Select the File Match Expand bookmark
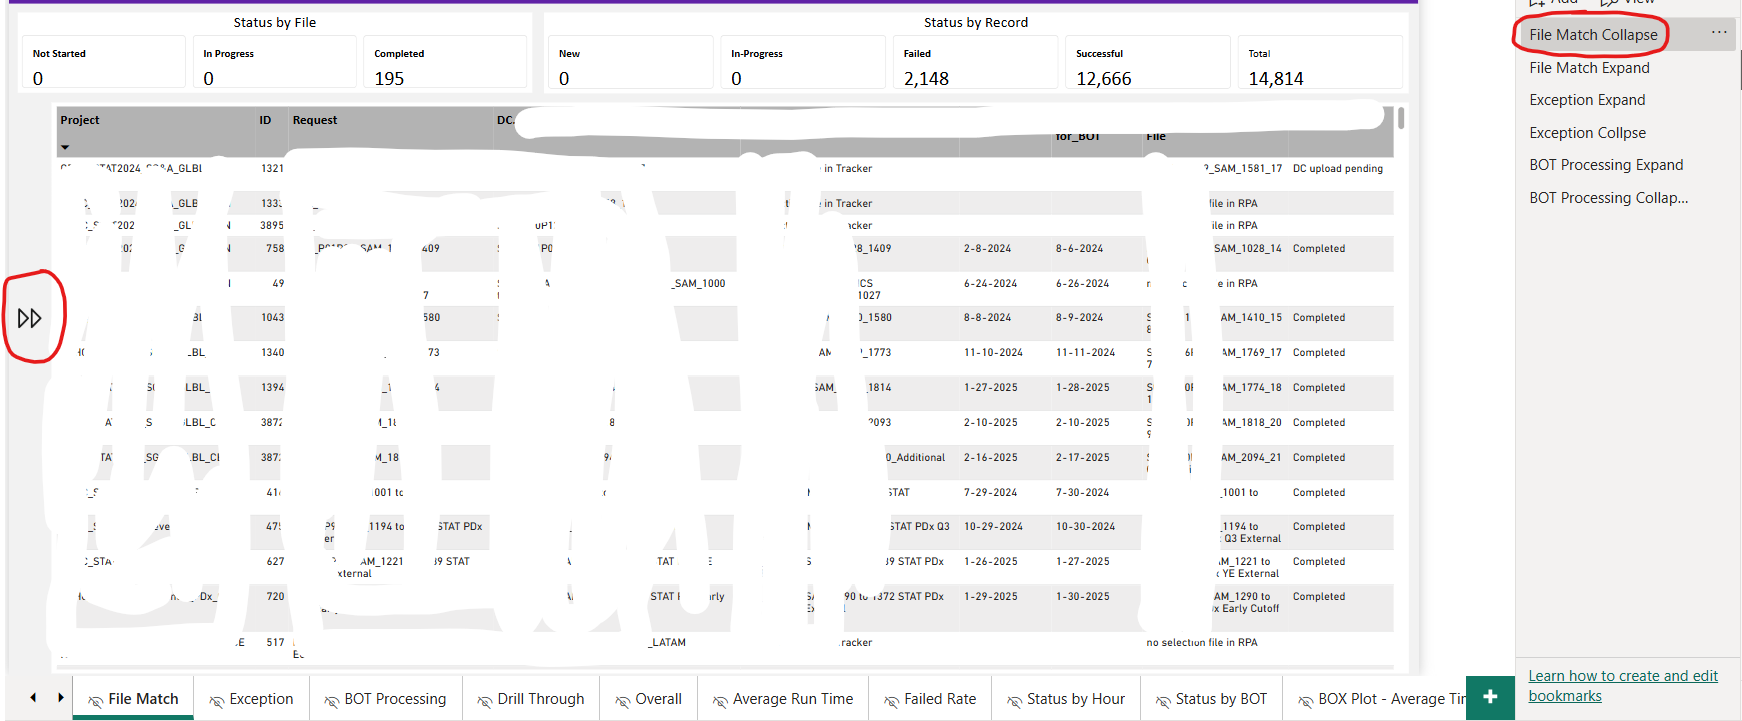 click(1589, 68)
